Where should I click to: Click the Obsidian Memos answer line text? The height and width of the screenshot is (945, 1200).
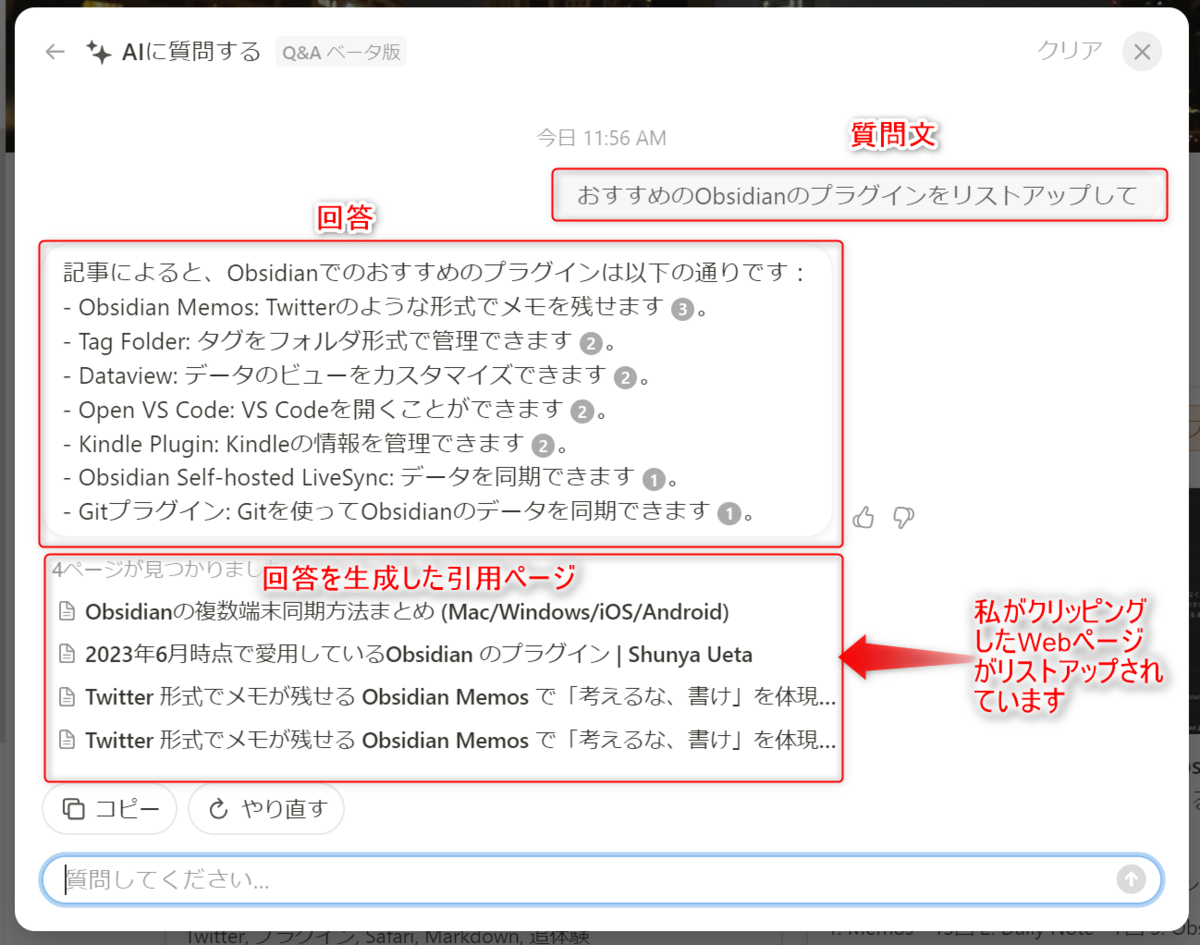click(364, 308)
